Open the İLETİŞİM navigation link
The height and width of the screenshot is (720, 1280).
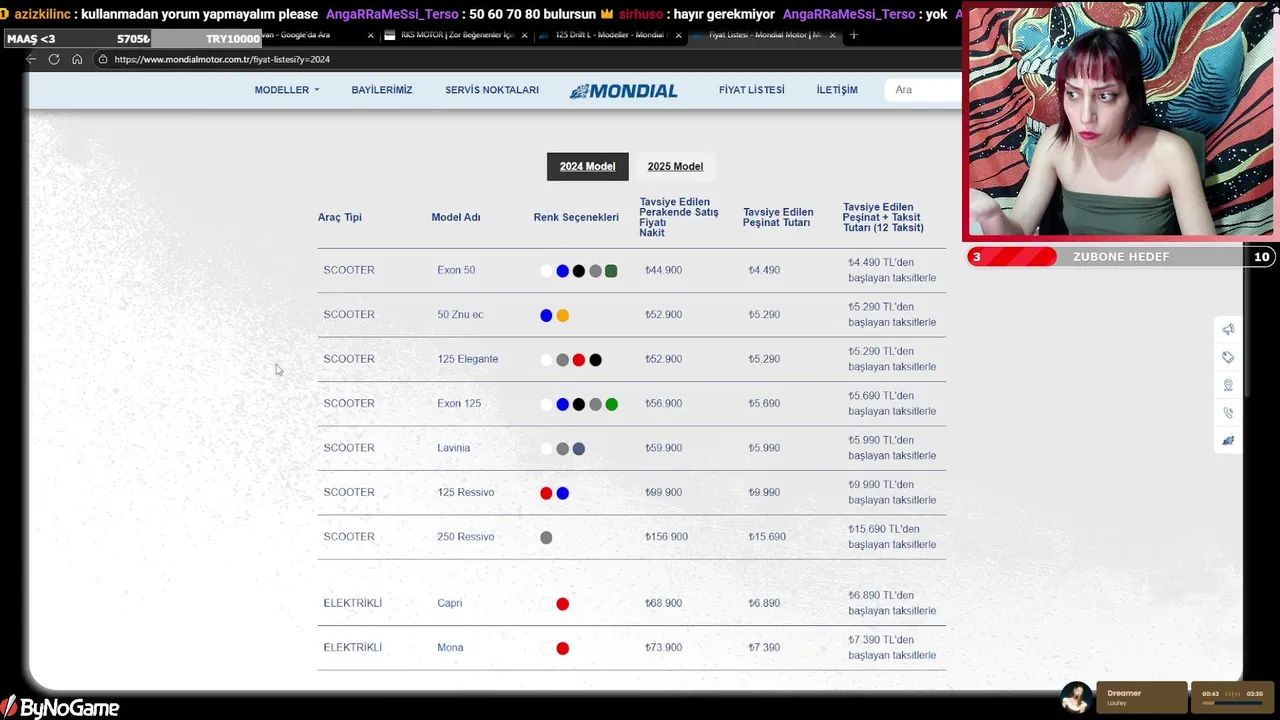click(x=837, y=90)
